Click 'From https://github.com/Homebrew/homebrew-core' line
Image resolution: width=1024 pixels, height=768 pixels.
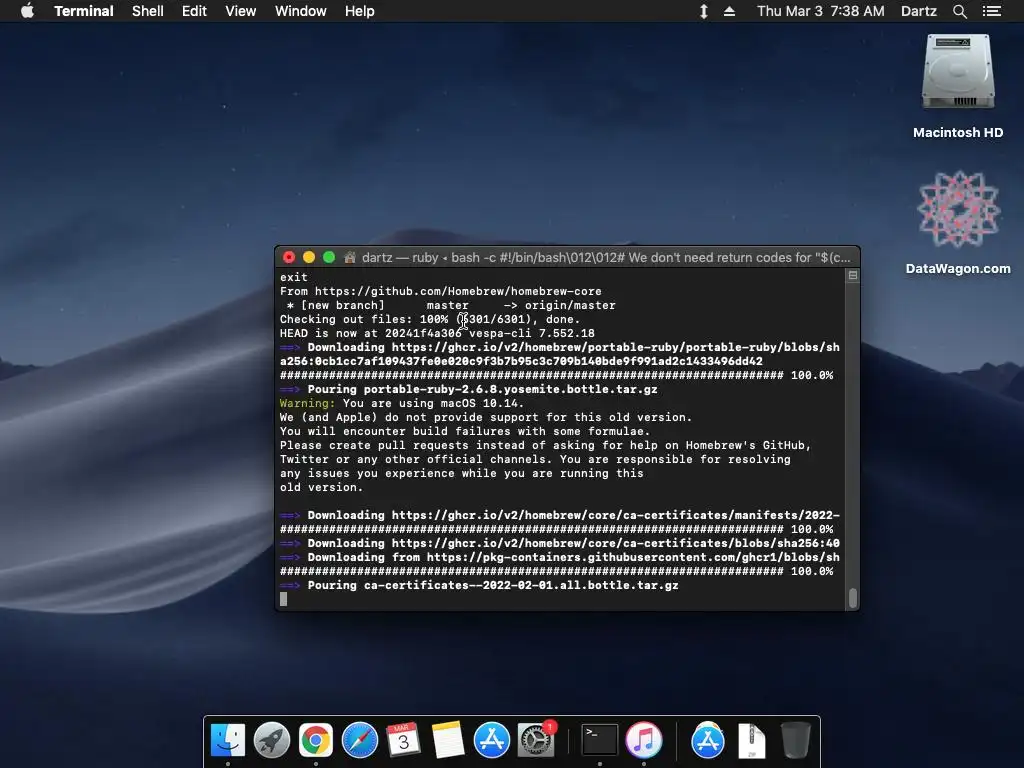click(441, 291)
